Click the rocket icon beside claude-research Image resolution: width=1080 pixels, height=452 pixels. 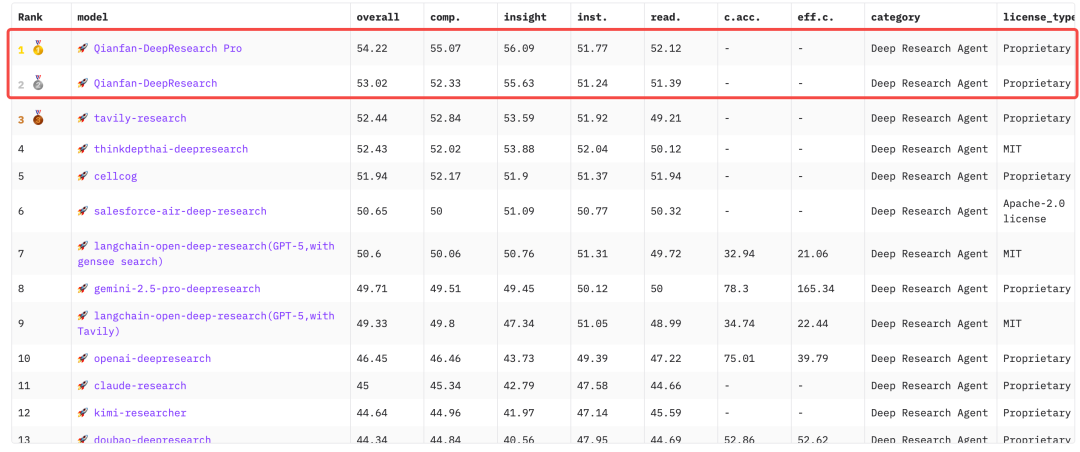[x=83, y=386]
